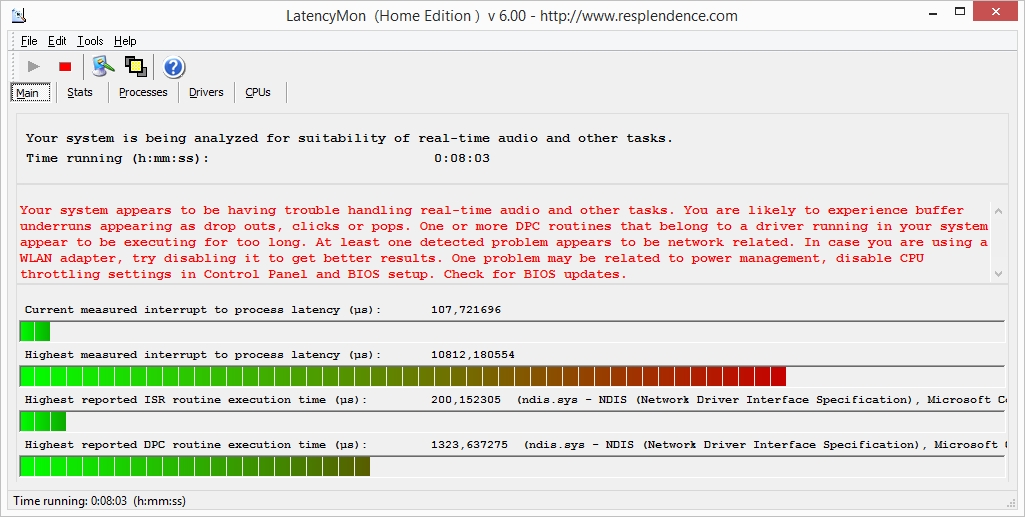
Task: Switch to the CPUs tab
Action: click(258, 92)
